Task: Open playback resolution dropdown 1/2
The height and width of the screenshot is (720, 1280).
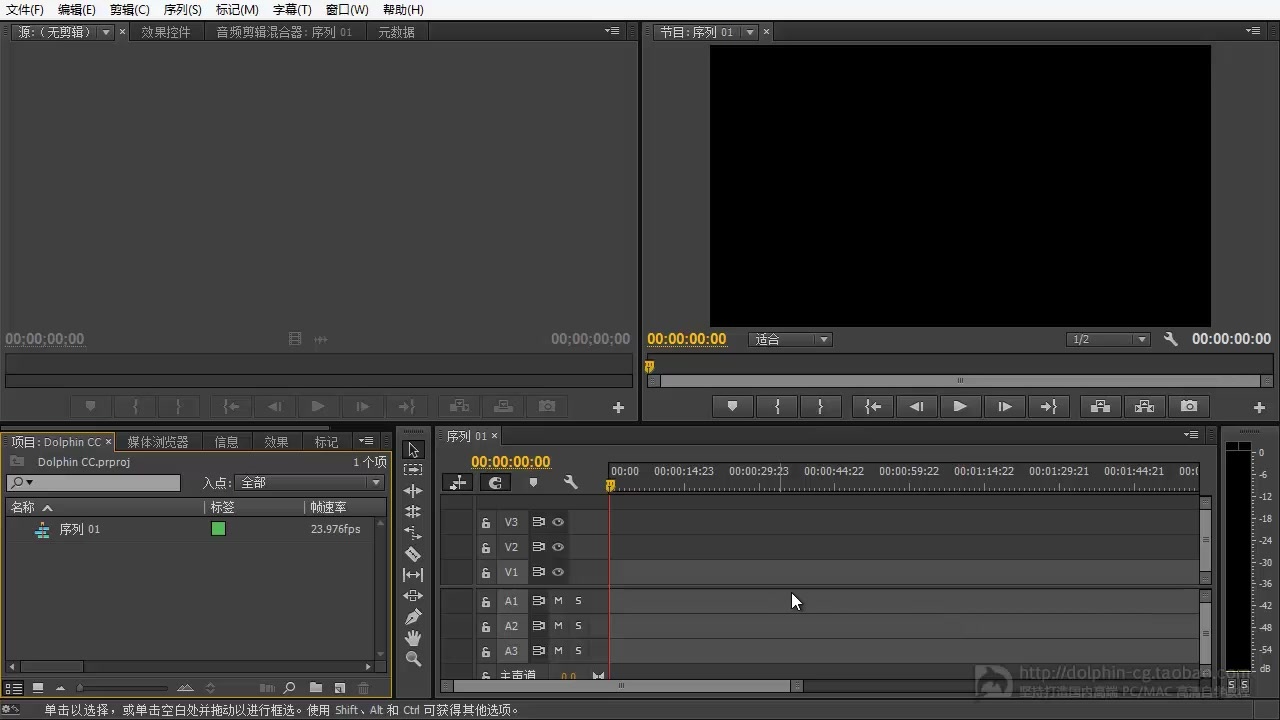Action: (x=1108, y=339)
